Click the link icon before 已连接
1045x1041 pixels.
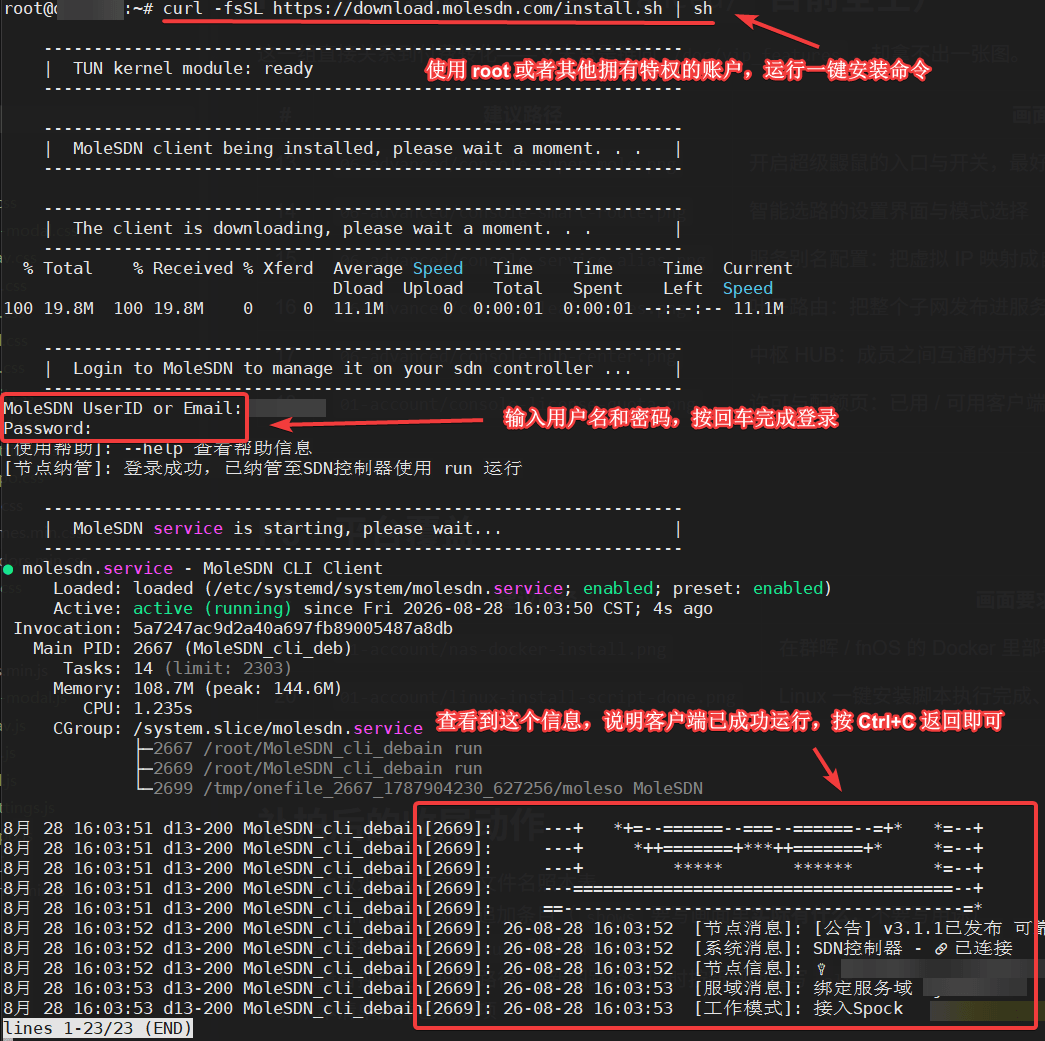click(941, 948)
